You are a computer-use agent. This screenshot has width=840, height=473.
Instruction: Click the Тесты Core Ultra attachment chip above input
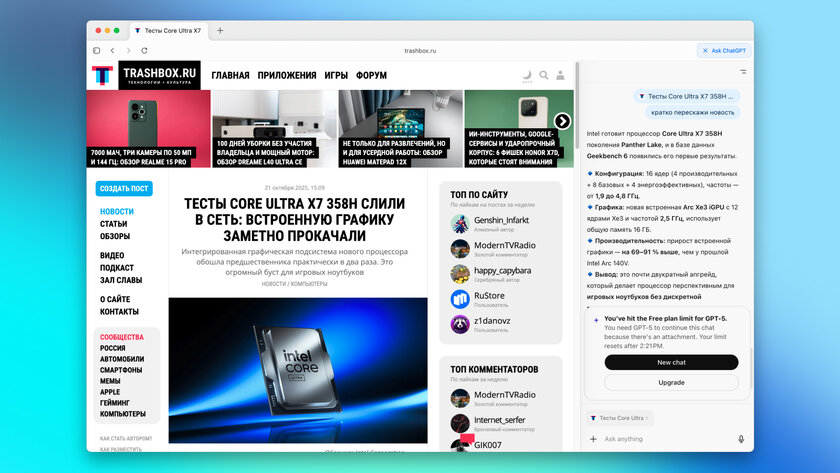(x=620, y=418)
